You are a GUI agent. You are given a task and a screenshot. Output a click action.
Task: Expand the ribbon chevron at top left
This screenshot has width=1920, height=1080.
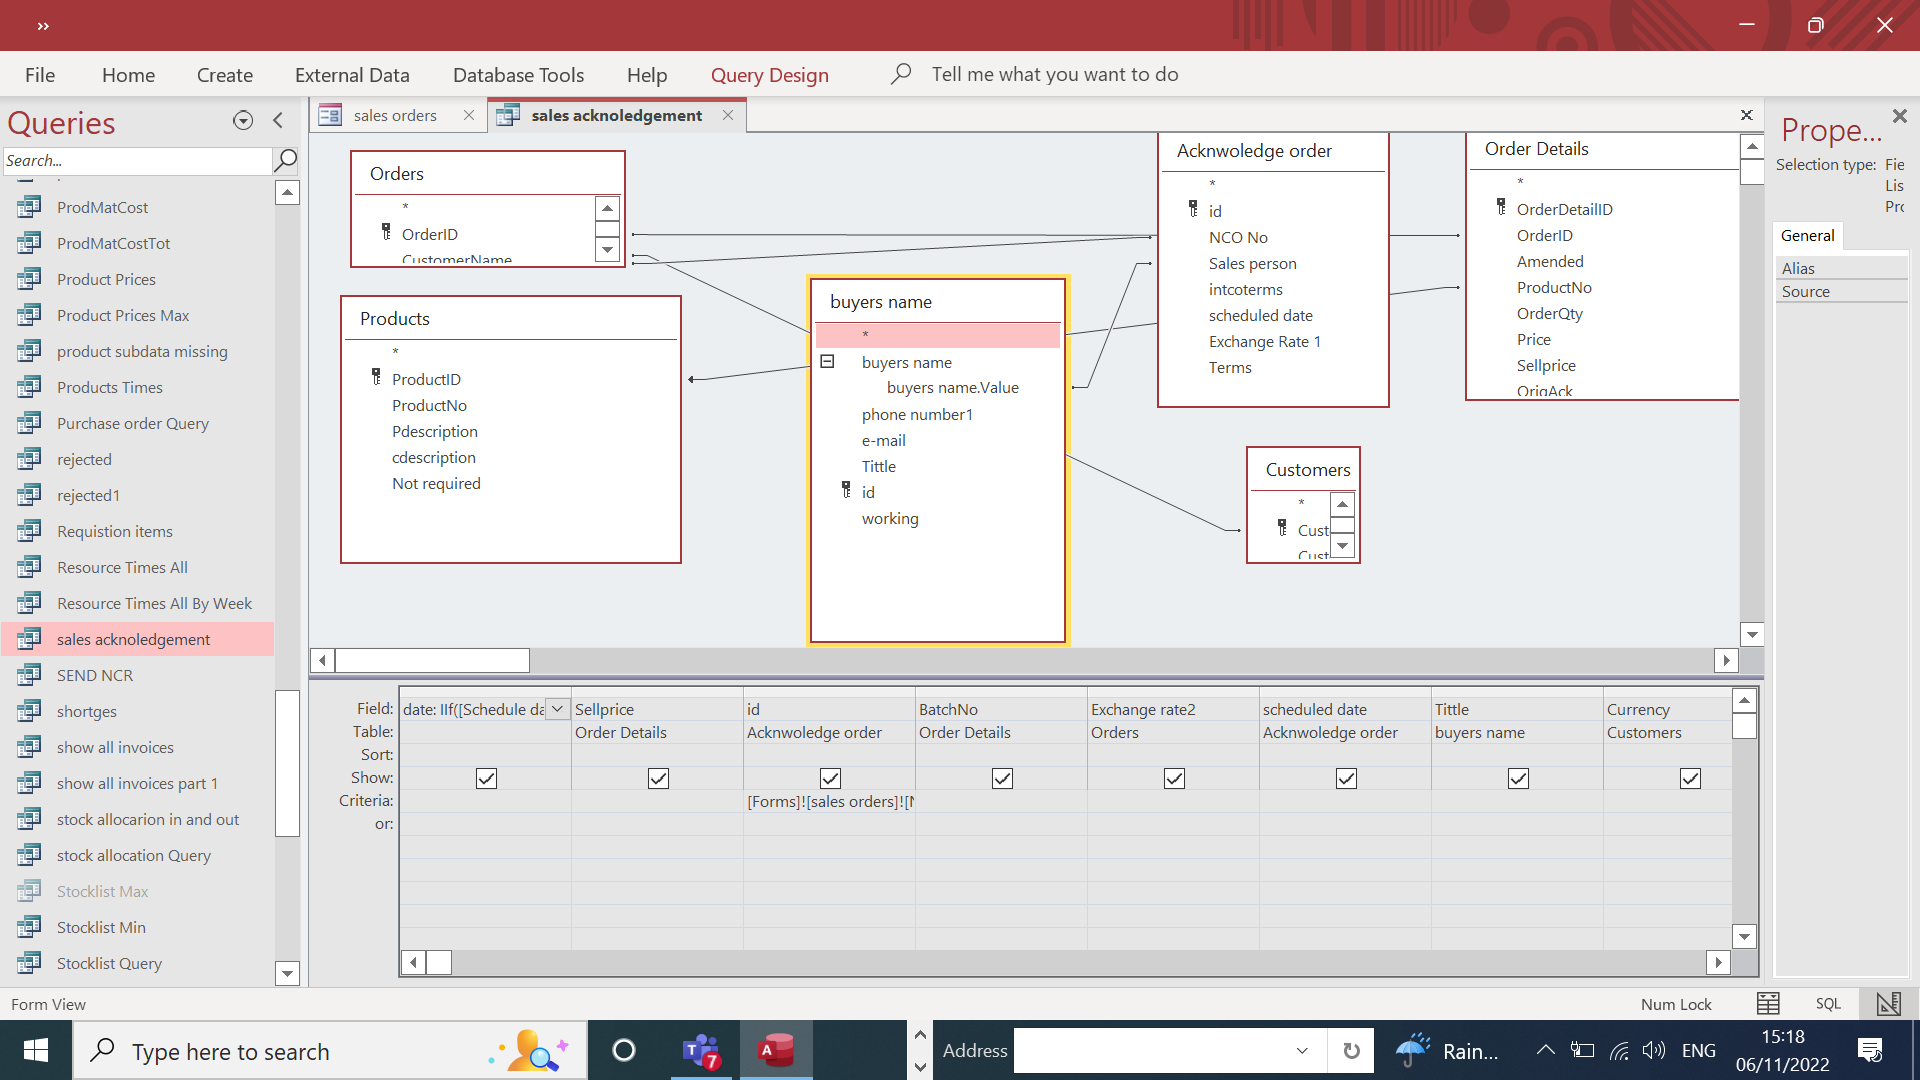(x=43, y=26)
